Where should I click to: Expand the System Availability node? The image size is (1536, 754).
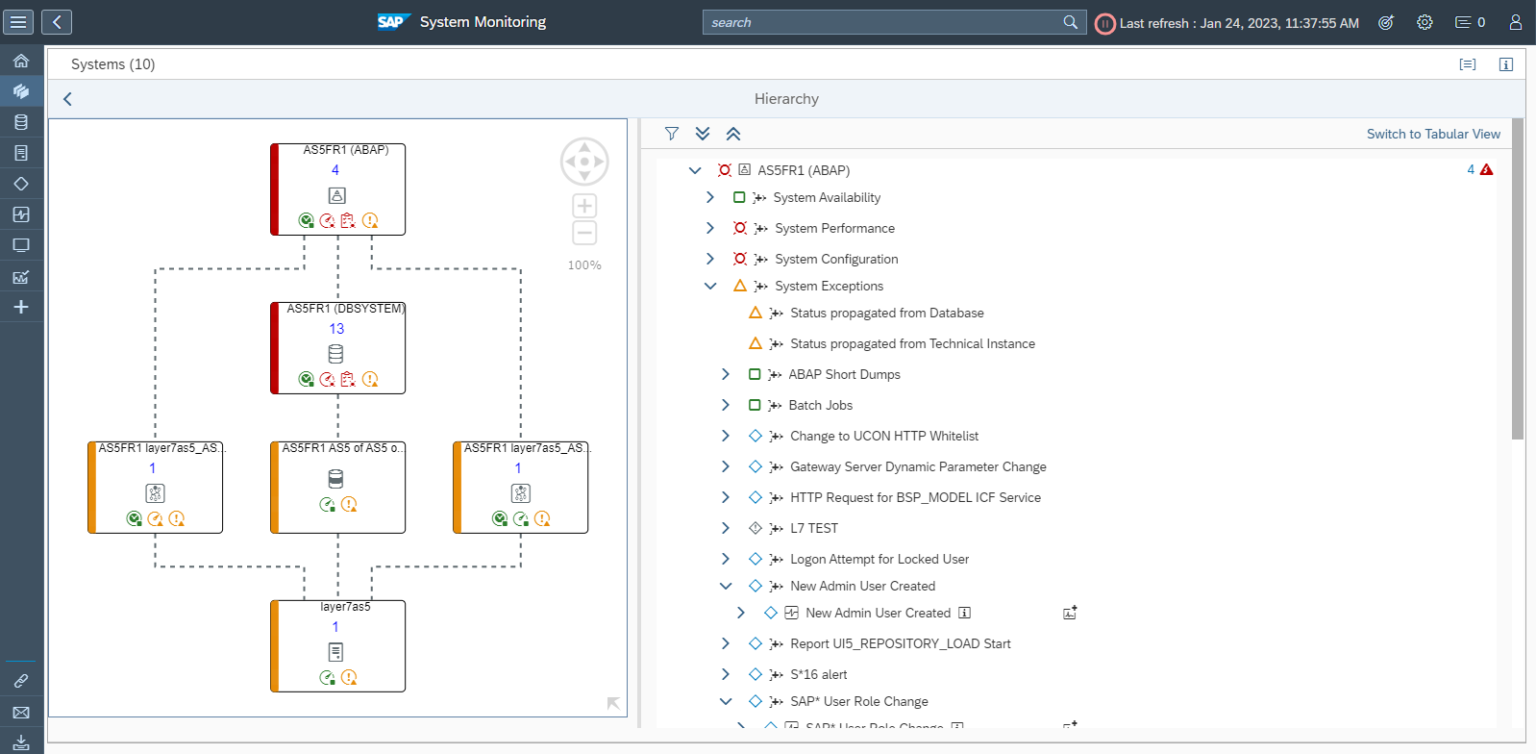coord(710,197)
